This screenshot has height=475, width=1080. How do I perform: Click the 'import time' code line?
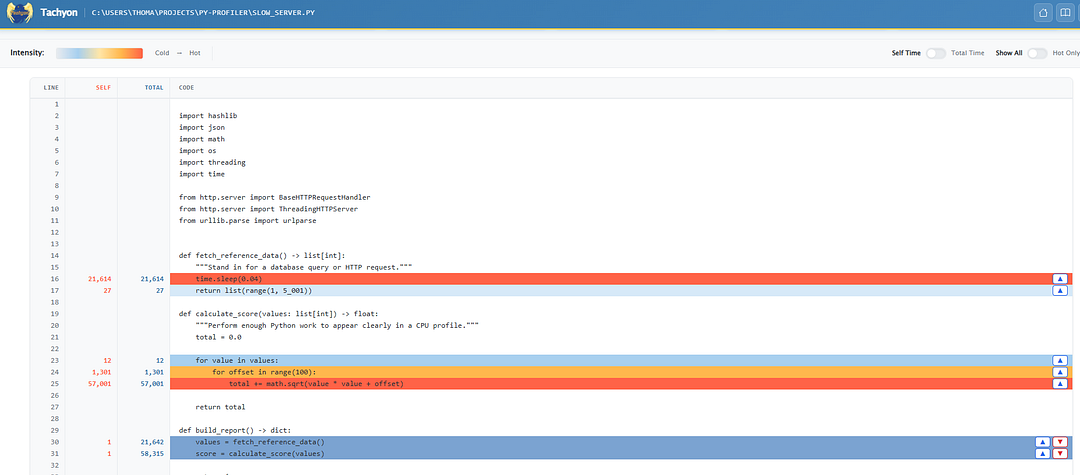[x=202, y=174]
